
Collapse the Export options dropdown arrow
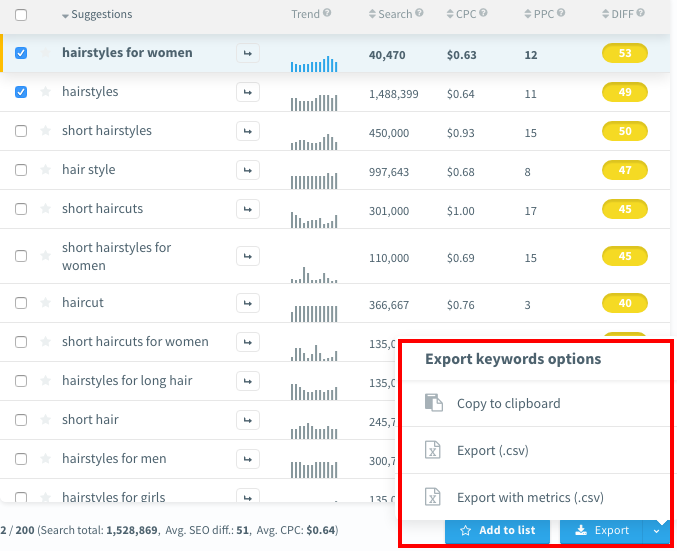656,531
